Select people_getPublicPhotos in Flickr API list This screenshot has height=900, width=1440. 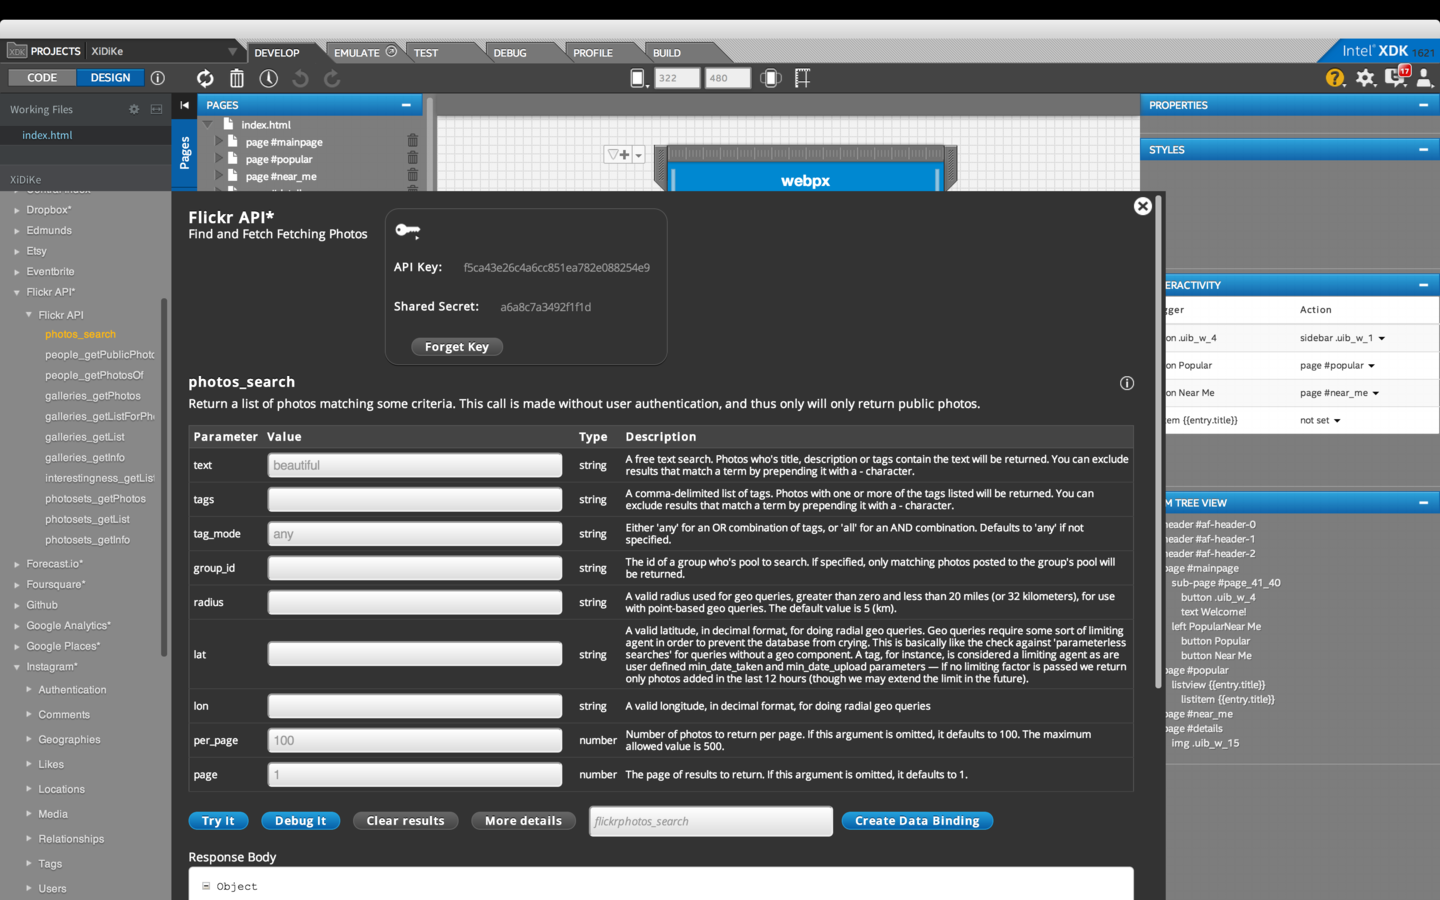[x=100, y=355]
